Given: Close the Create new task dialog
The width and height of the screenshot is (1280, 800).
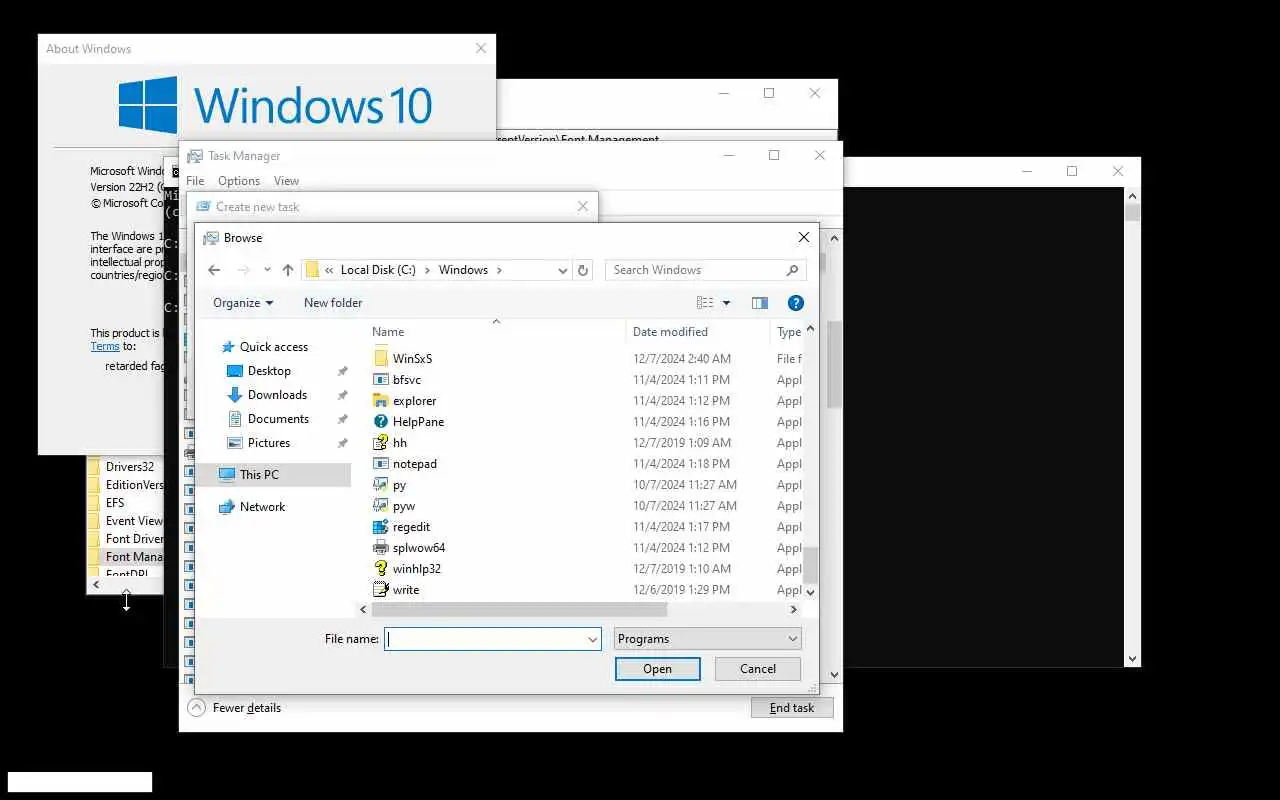Looking at the screenshot, I should point(583,207).
